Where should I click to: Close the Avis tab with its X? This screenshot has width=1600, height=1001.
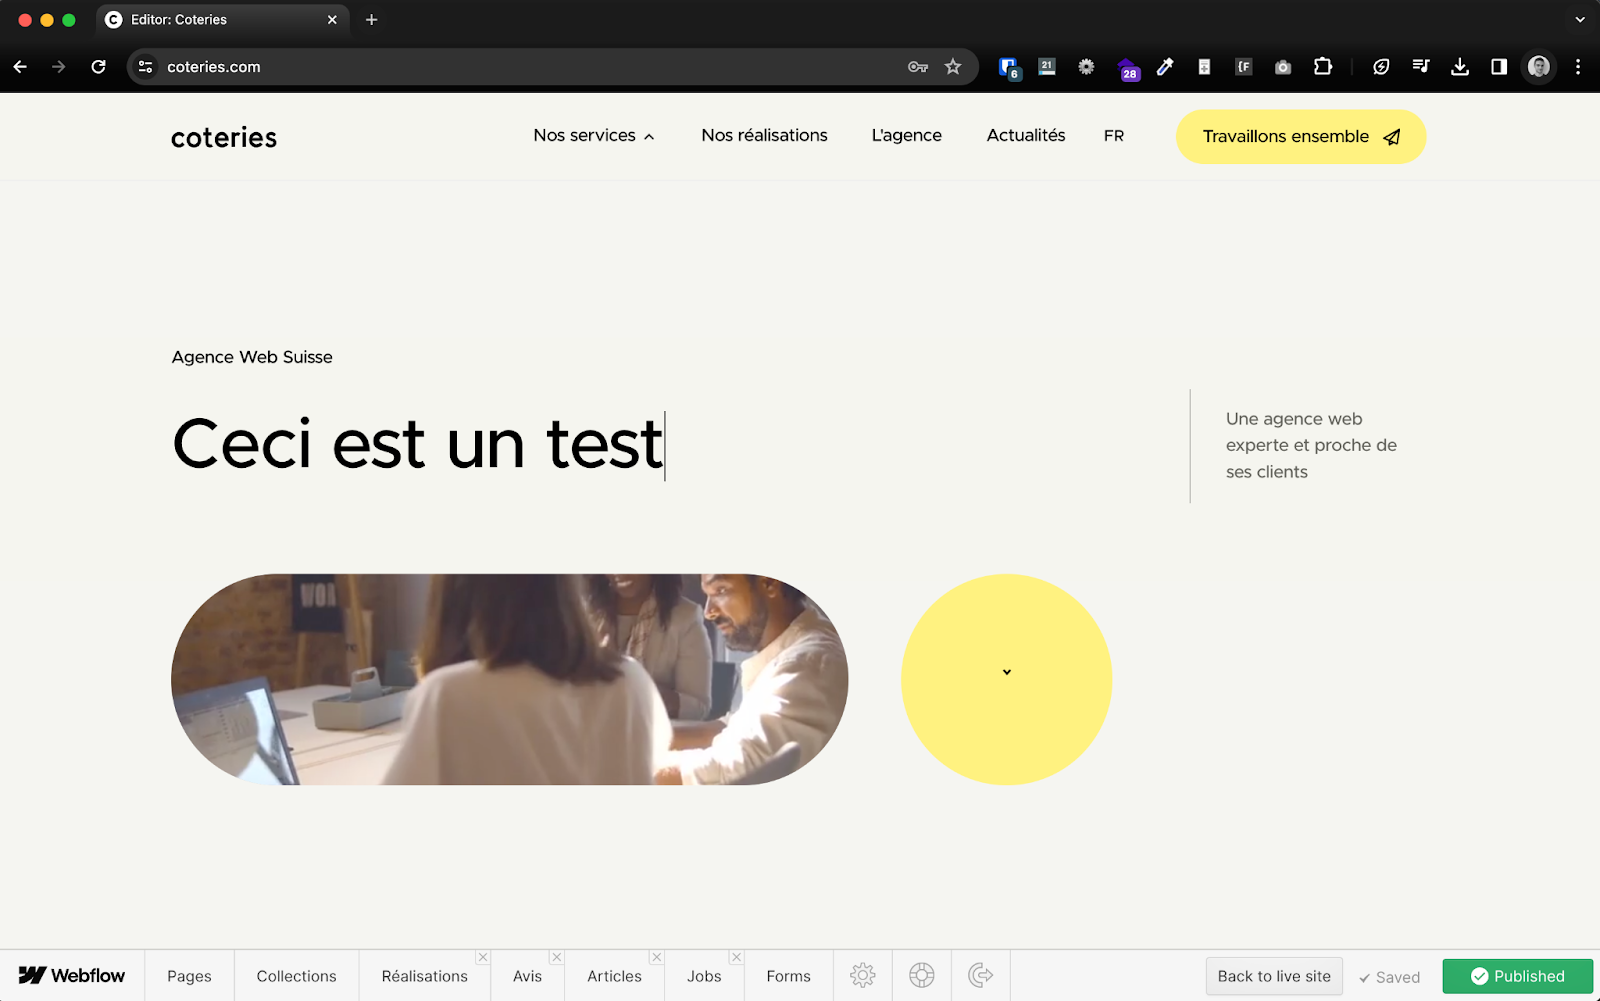coord(557,957)
